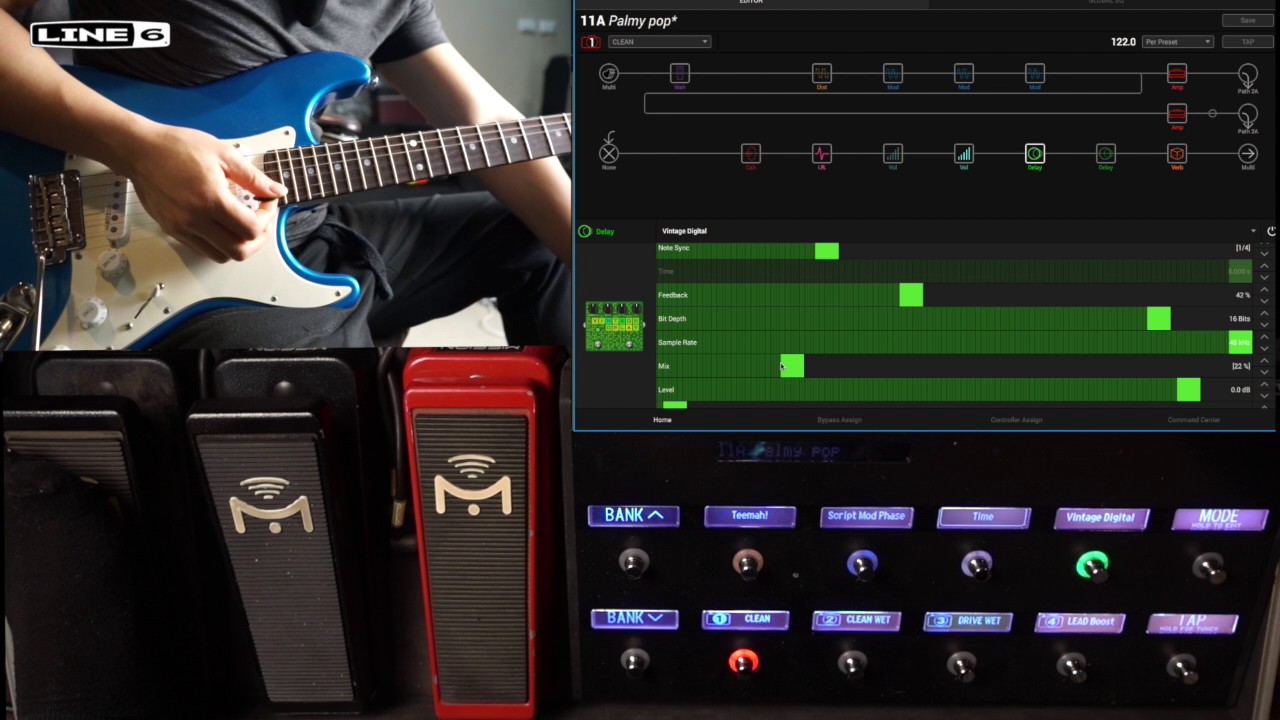Select the Multi input block on path 1
This screenshot has width=1280, height=720.
[x=608, y=73]
